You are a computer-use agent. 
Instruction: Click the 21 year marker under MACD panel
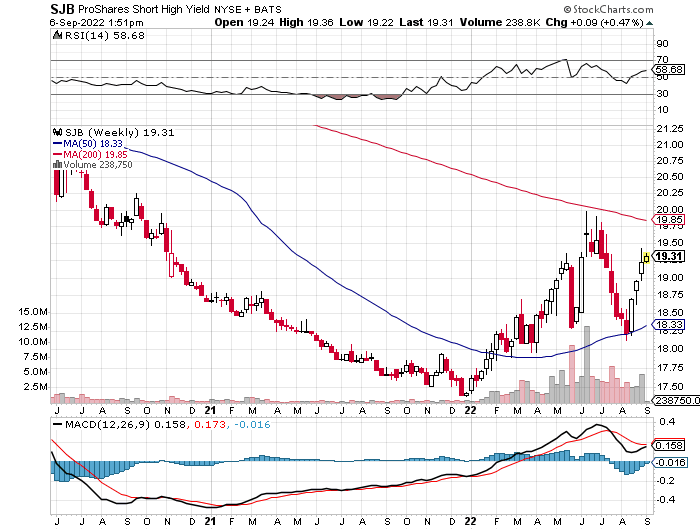(x=210, y=521)
